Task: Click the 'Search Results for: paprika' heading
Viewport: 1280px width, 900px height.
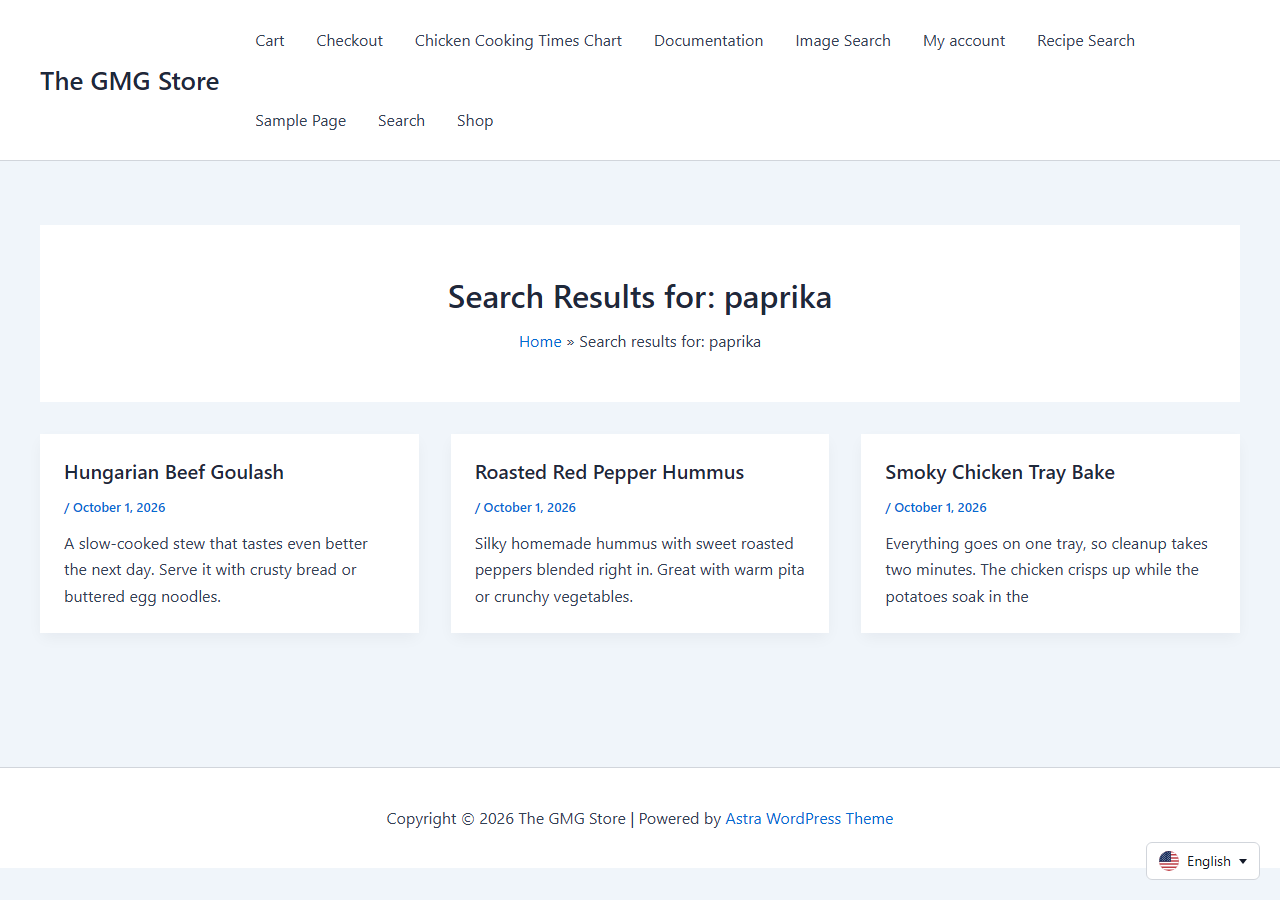Action: tap(640, 297)
